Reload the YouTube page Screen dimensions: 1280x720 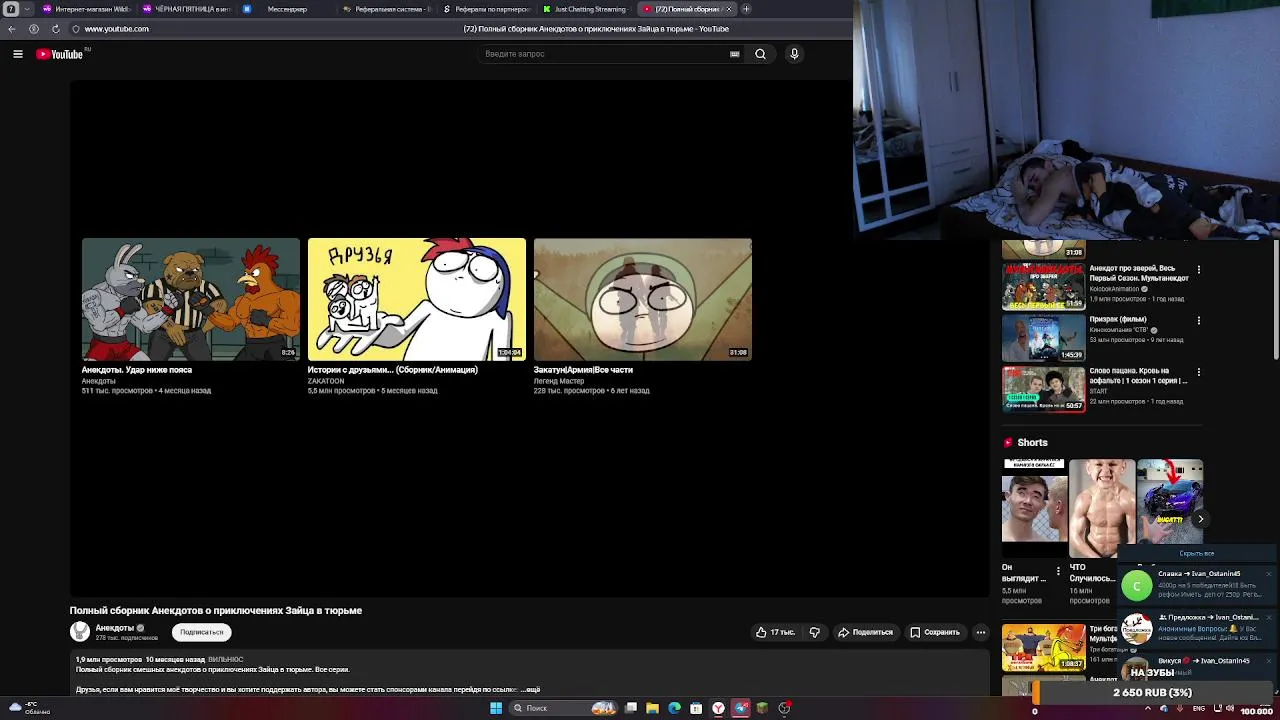pyautogui.click(x=55, y=29)
